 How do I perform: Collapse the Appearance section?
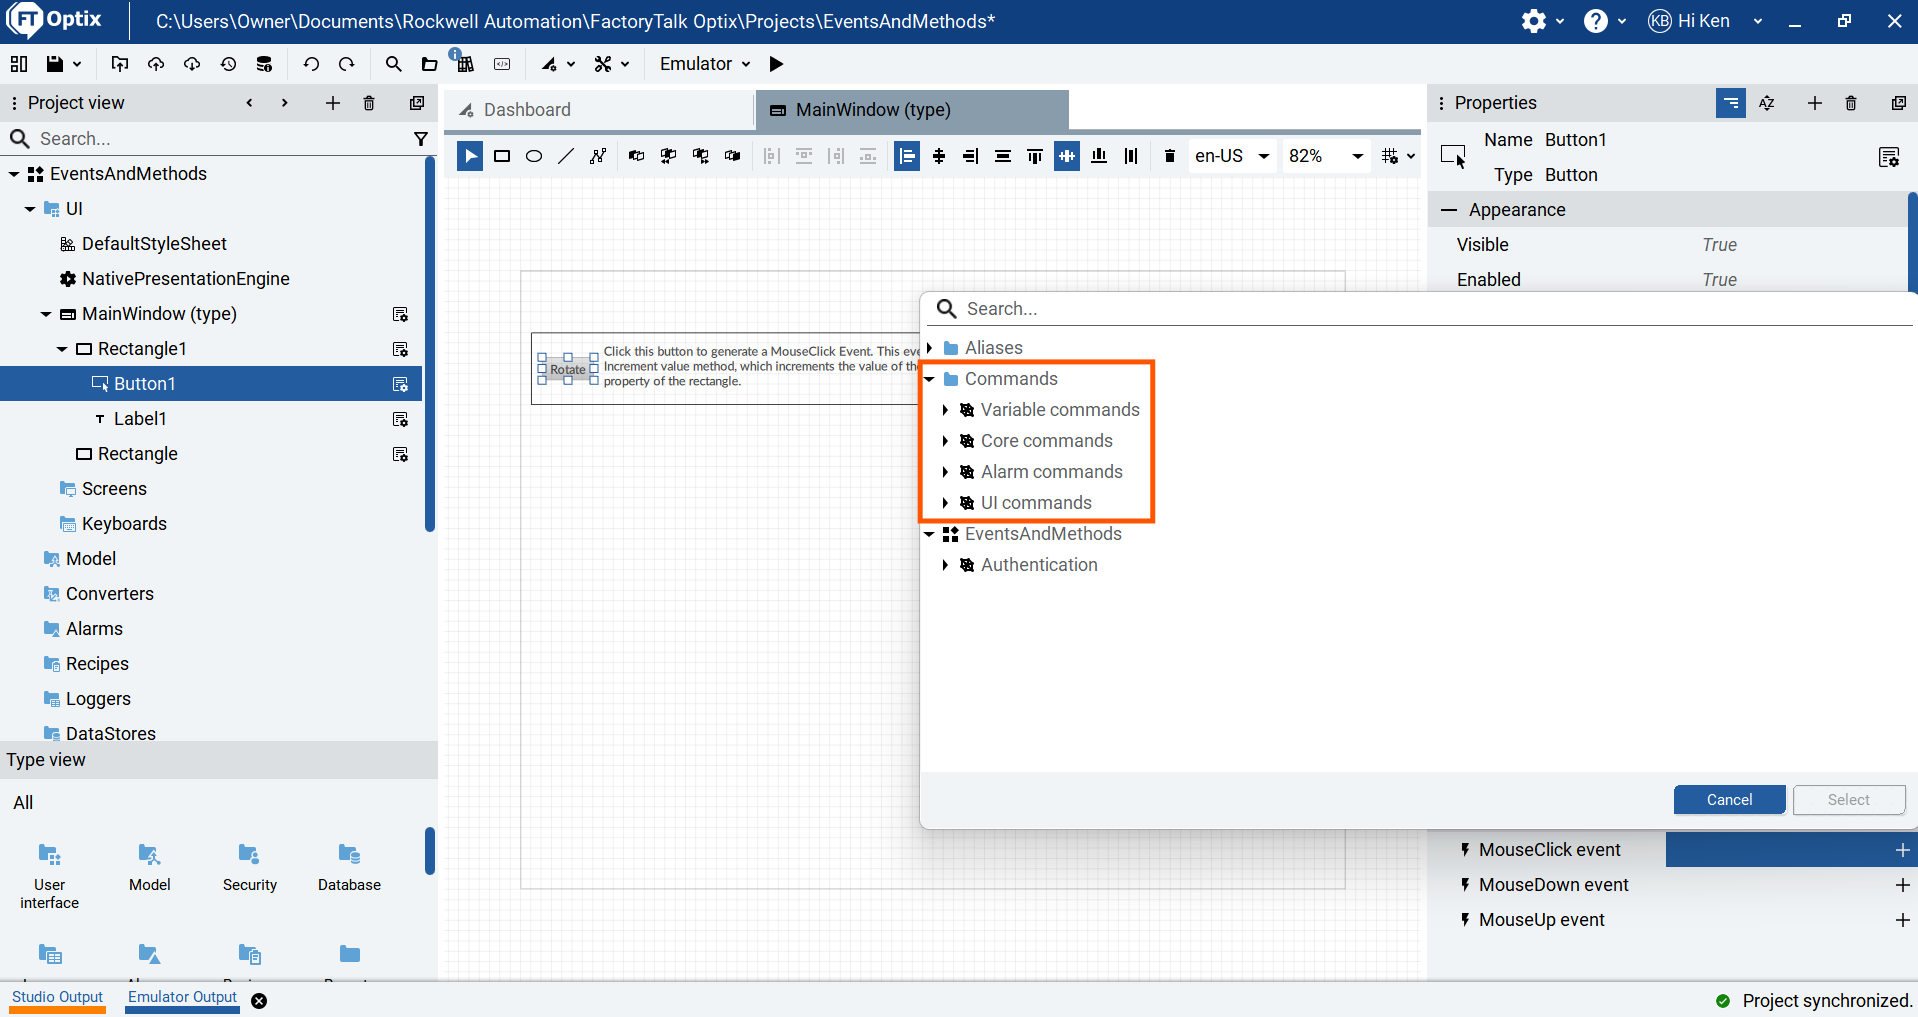[x=1448, y=210]
